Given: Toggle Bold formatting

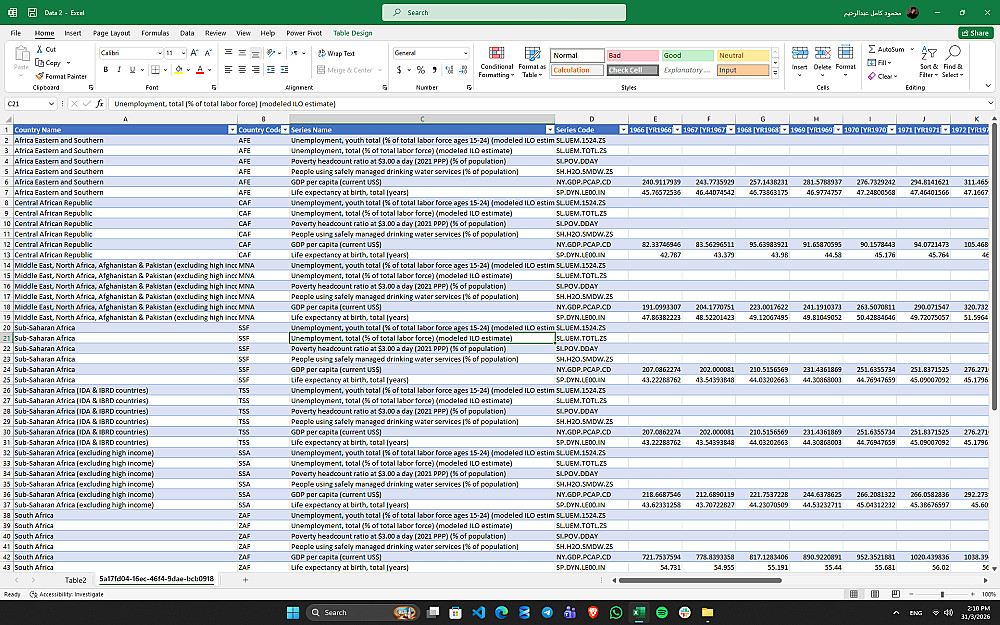Looking at the screenshot, I should (x=105, y=70).
